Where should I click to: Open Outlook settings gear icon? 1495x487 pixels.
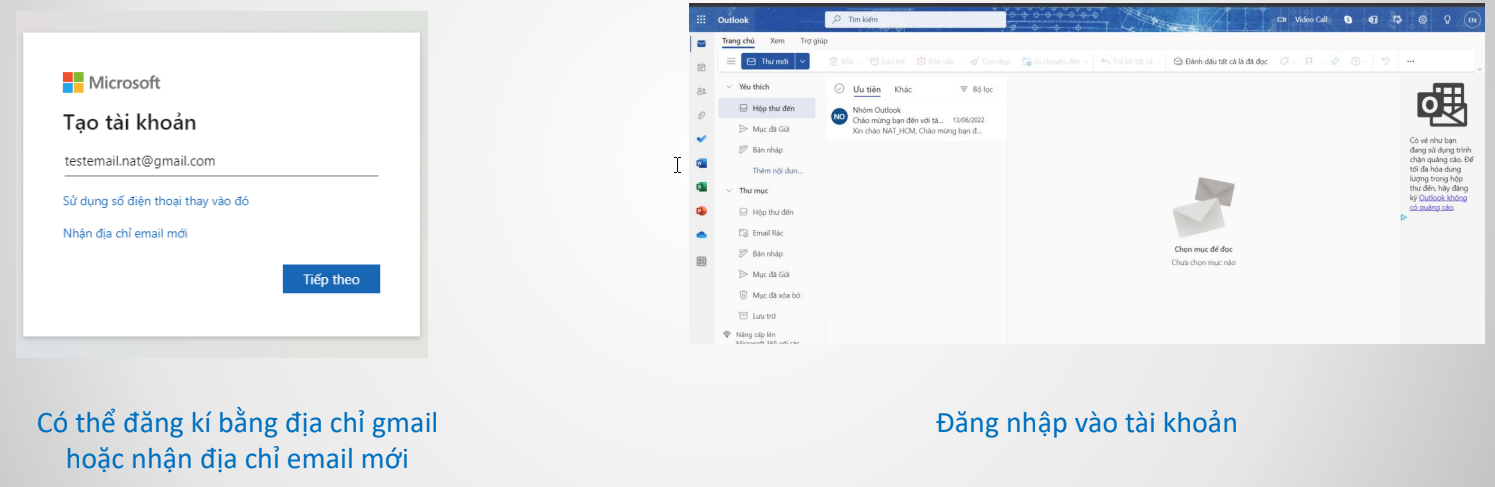pyautogui.click(x=1422, y=20)
